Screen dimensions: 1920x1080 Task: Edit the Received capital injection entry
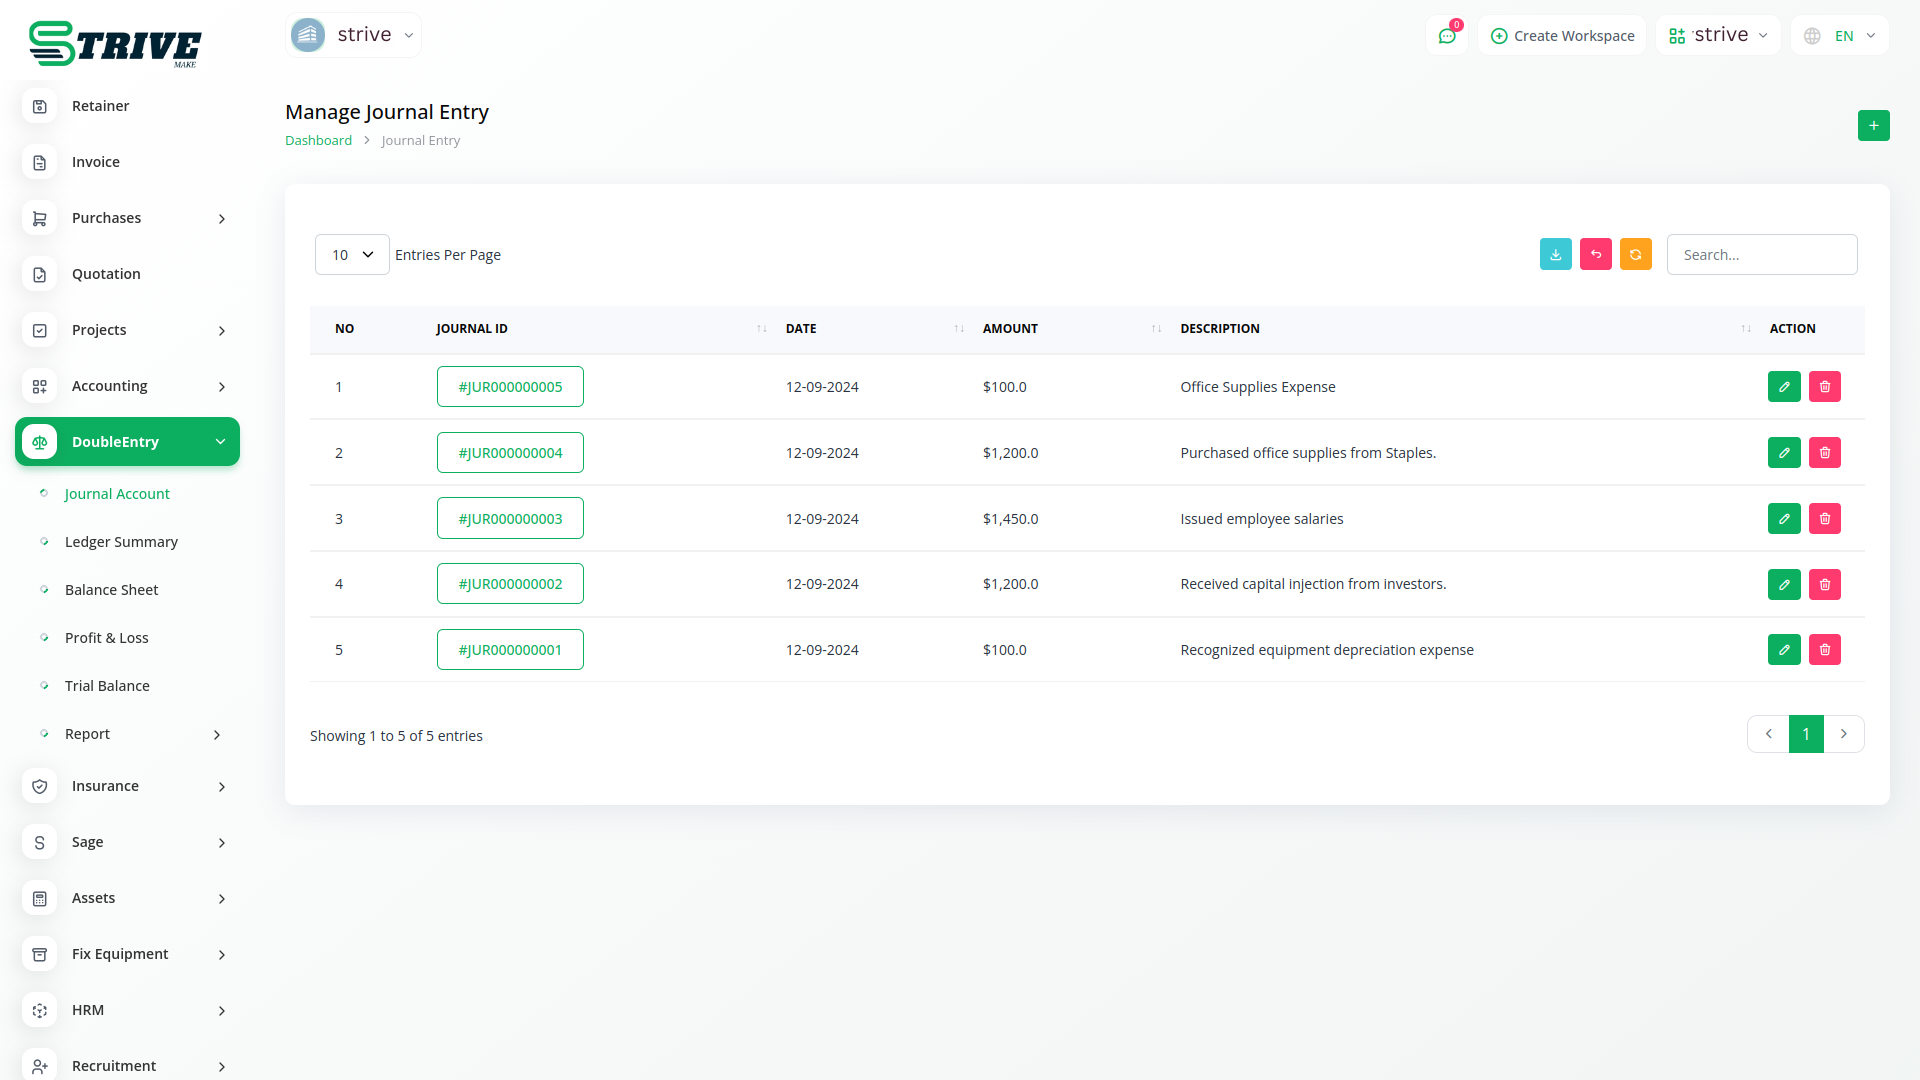(x=1783, y=585)
